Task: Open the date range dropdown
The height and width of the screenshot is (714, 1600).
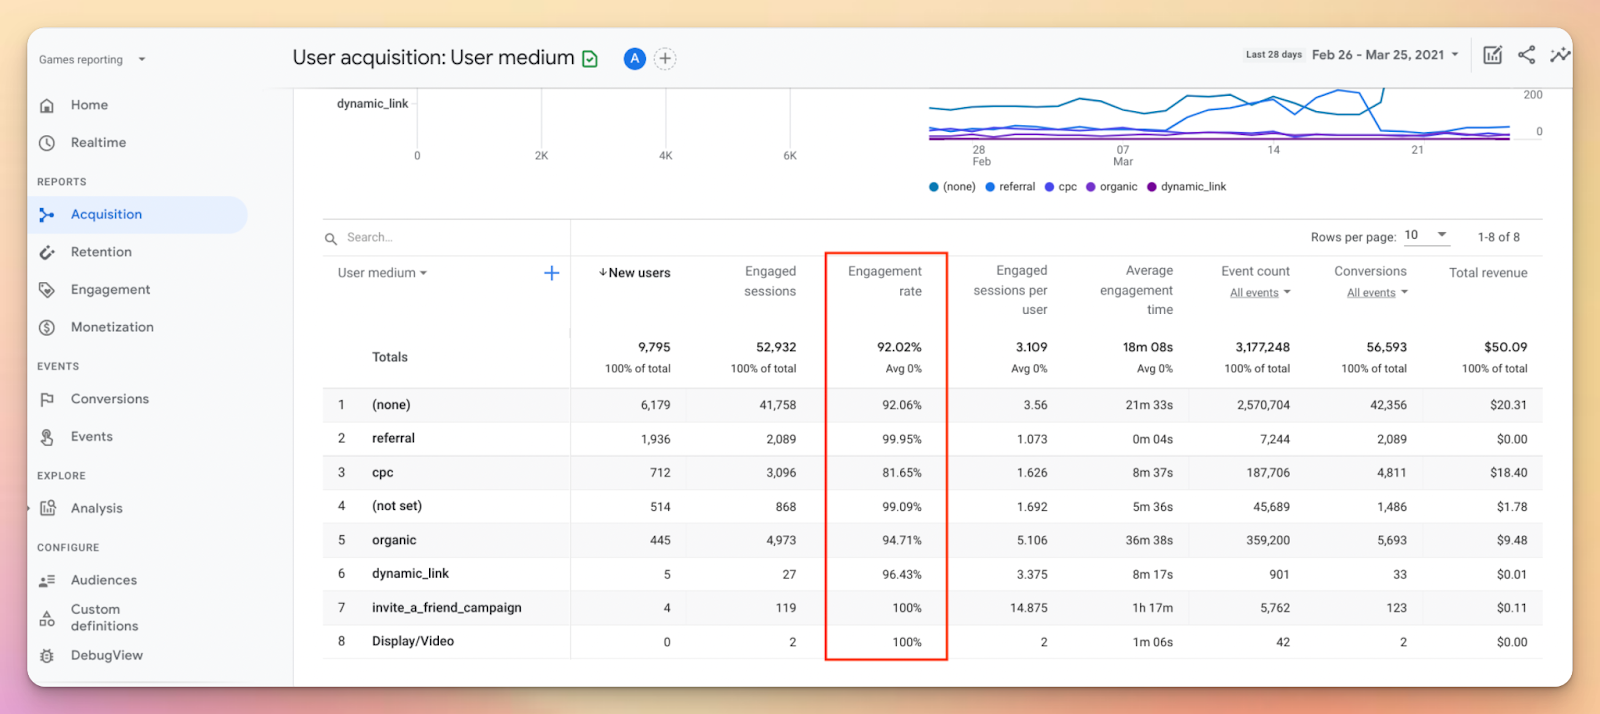Action: pos(1385,55)
